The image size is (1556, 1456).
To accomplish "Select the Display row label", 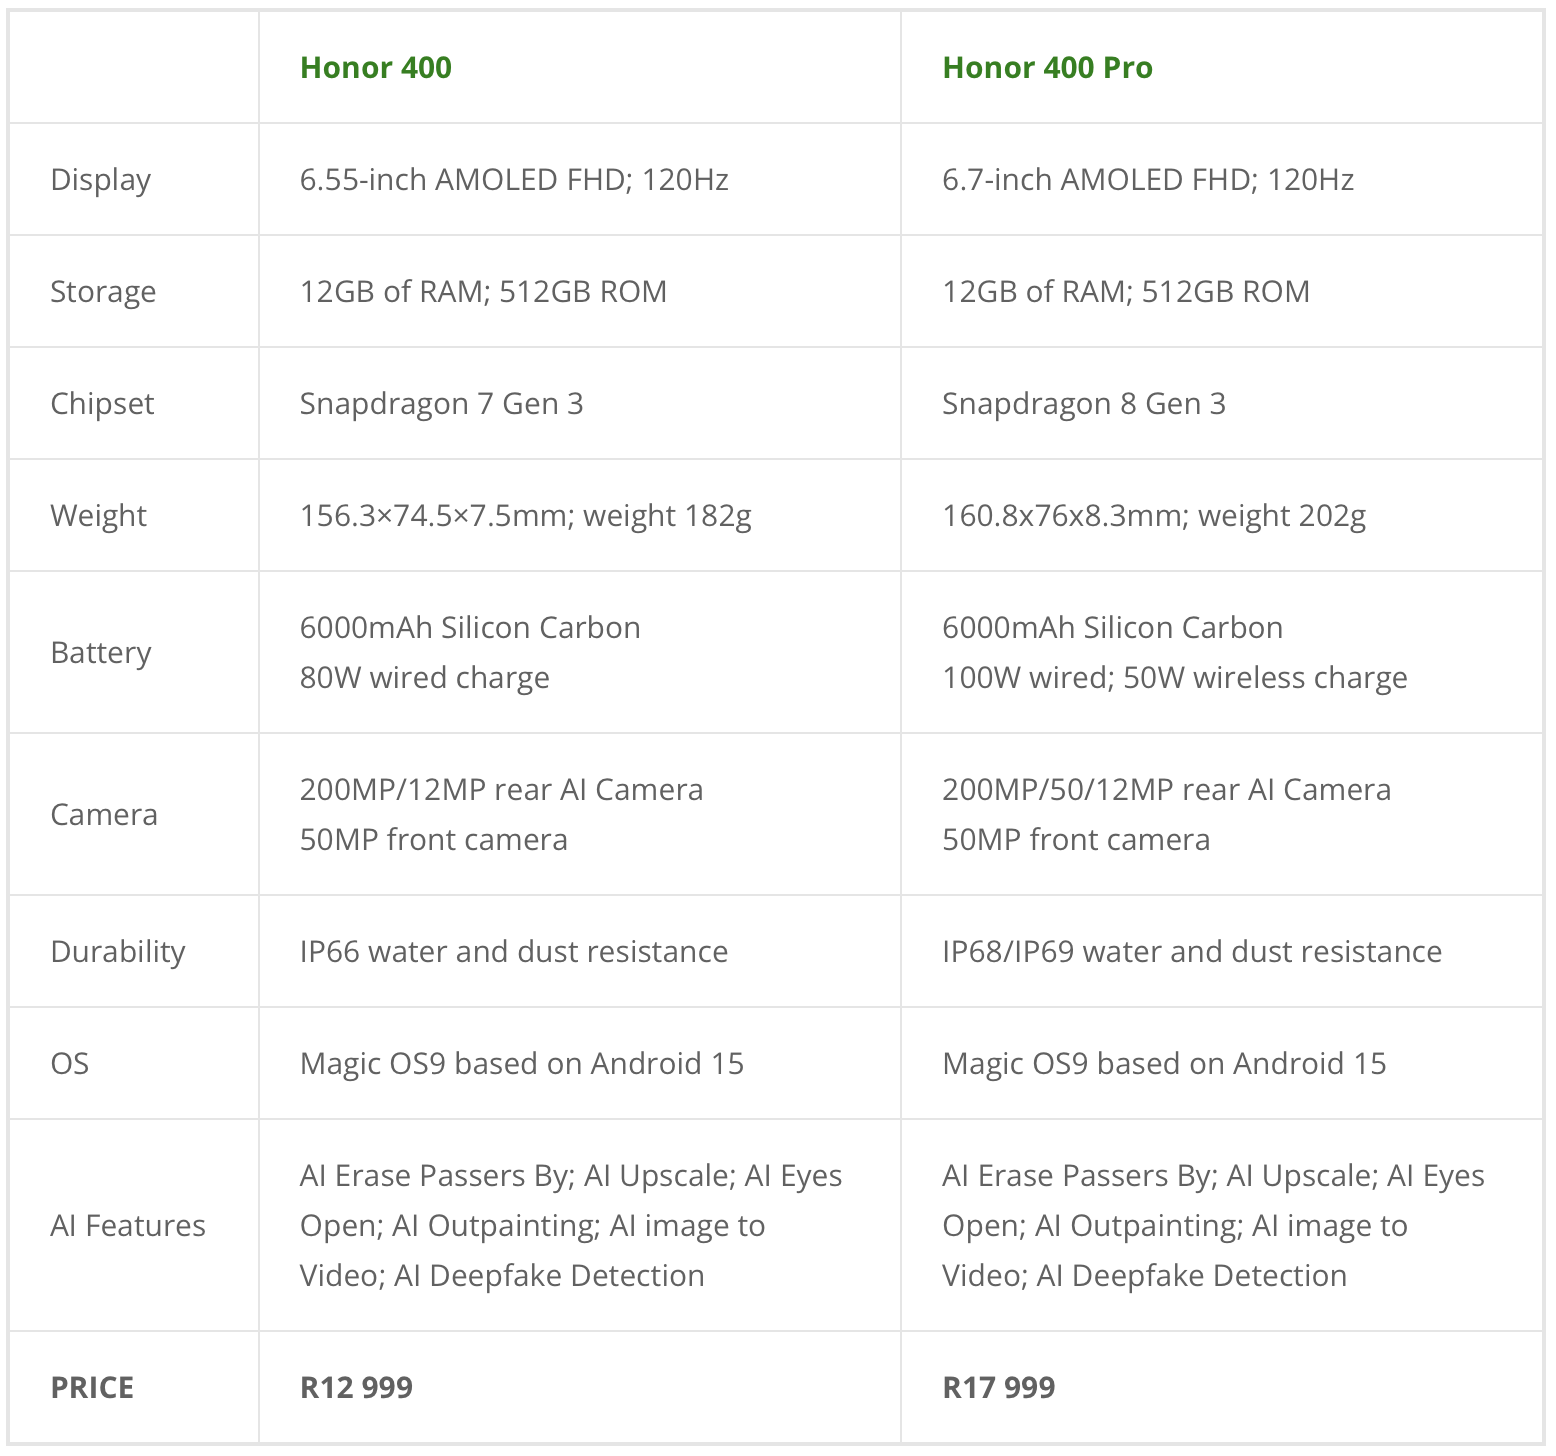I will click(x=101, y=180).
